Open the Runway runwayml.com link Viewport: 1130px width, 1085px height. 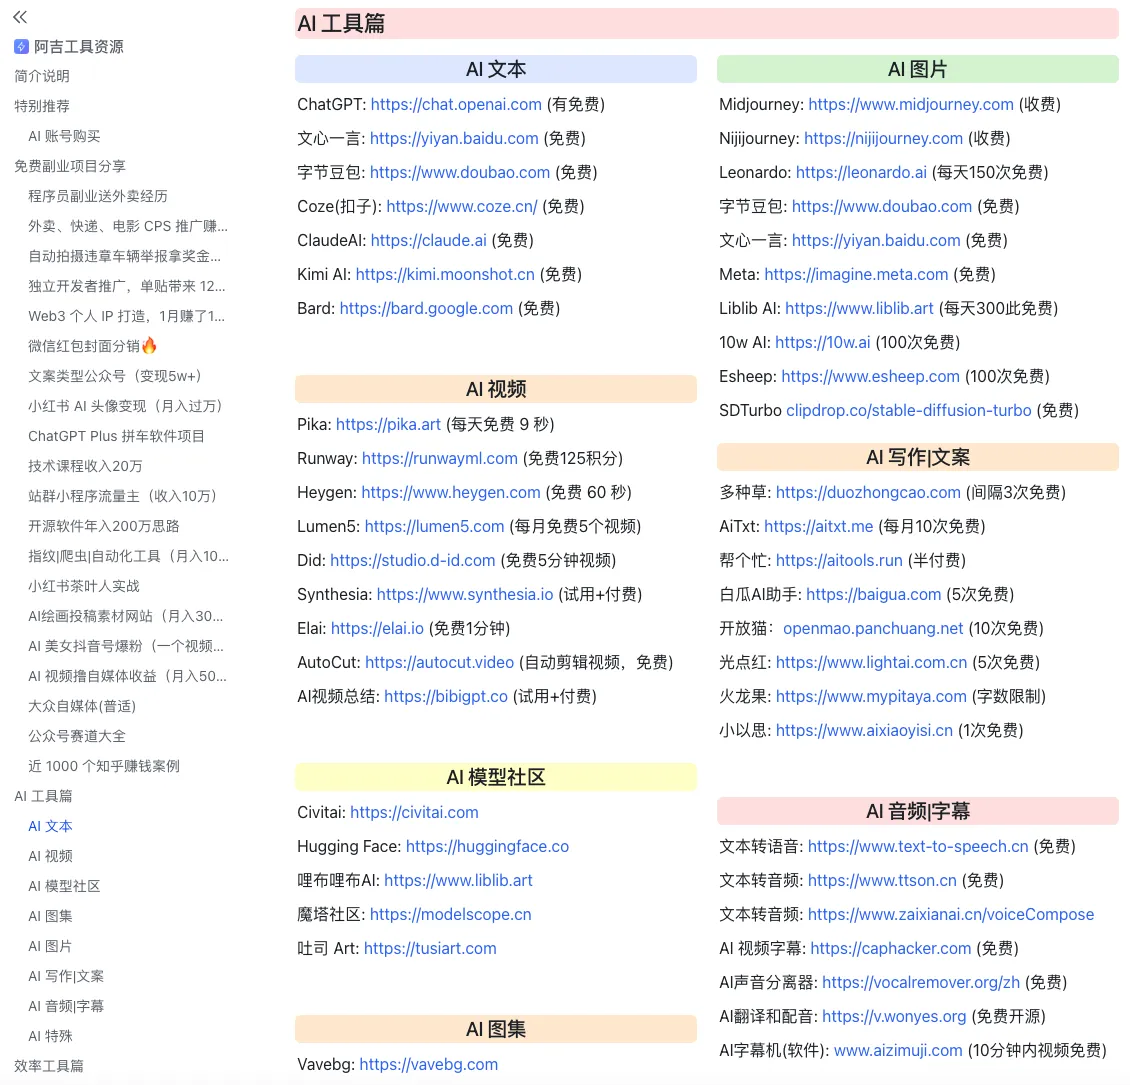click(x=440, y=458)
